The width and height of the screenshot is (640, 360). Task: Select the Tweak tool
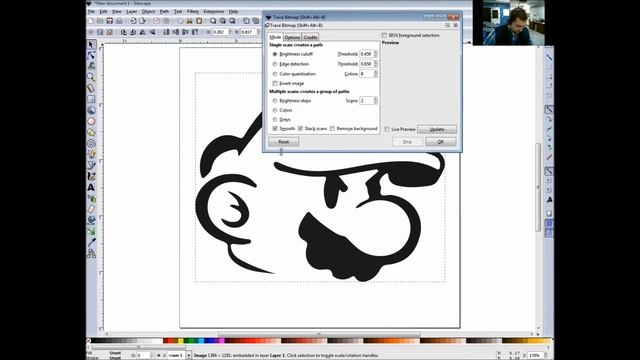point(91,66)
